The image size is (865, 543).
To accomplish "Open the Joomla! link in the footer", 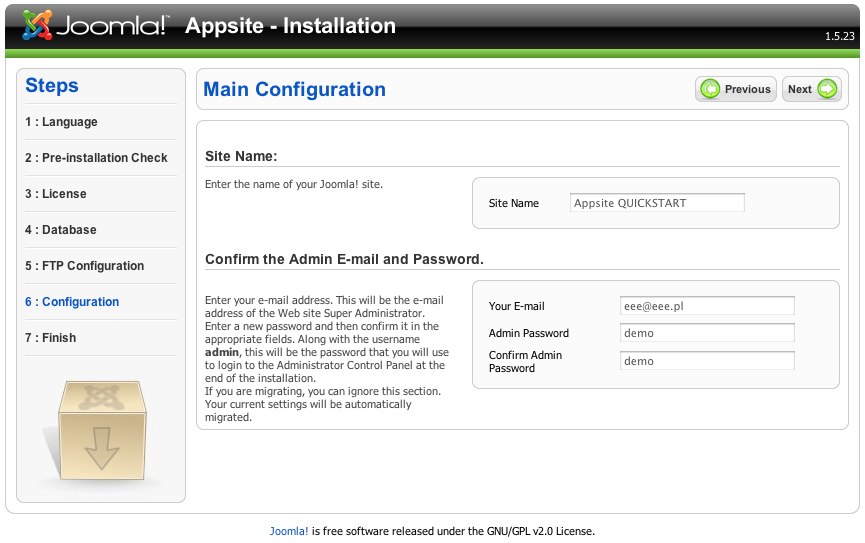I will pyautogui.click(x=289, y=531).
